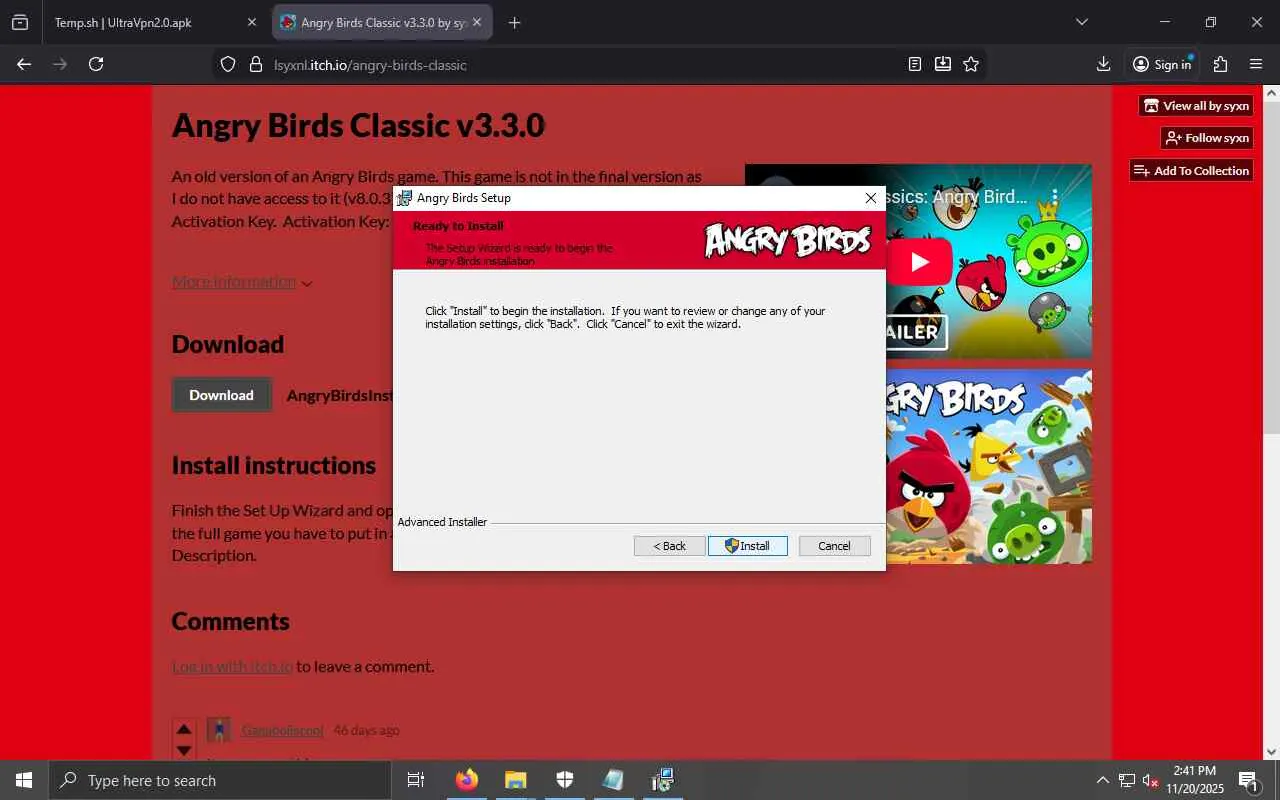Expand the list all tabs dropdown

[1081, 22]
